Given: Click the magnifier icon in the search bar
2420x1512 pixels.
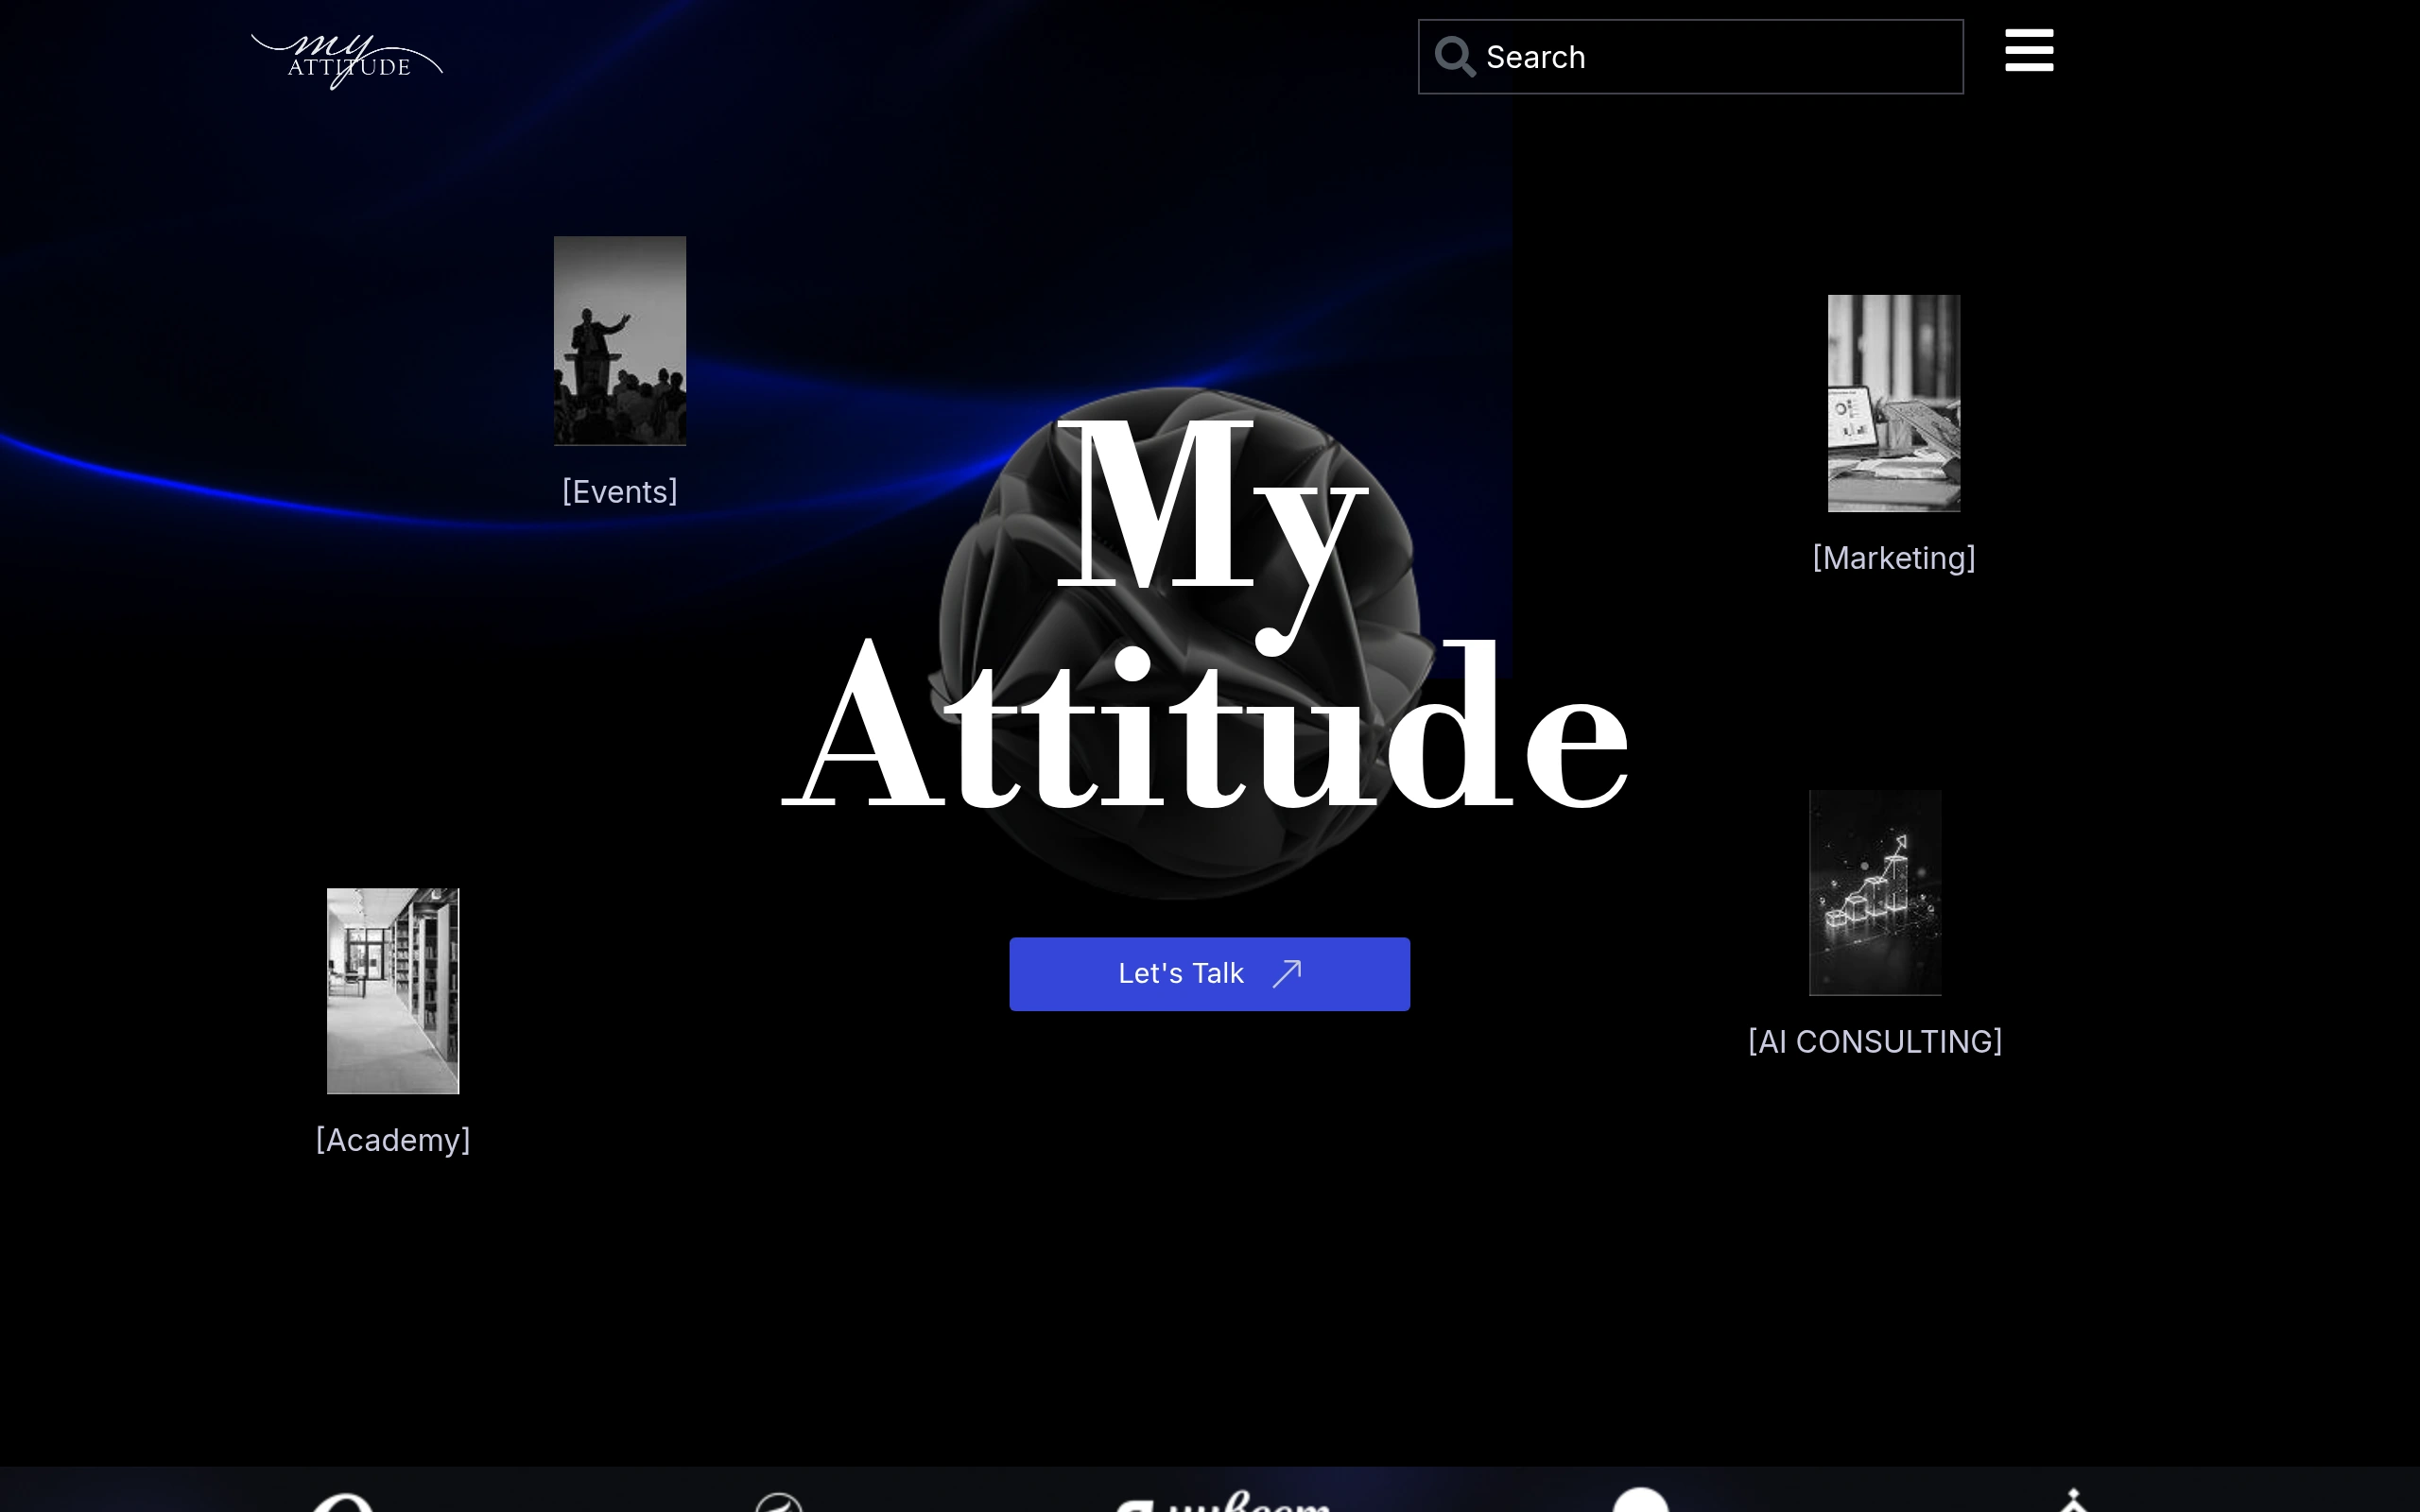Looking at the screenshot, I should (1456, 57).
